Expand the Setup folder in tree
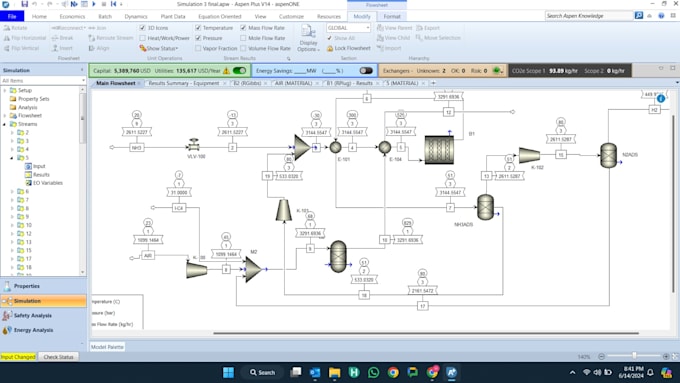Viewport: 680px width, 383px height. coord(5,90)
